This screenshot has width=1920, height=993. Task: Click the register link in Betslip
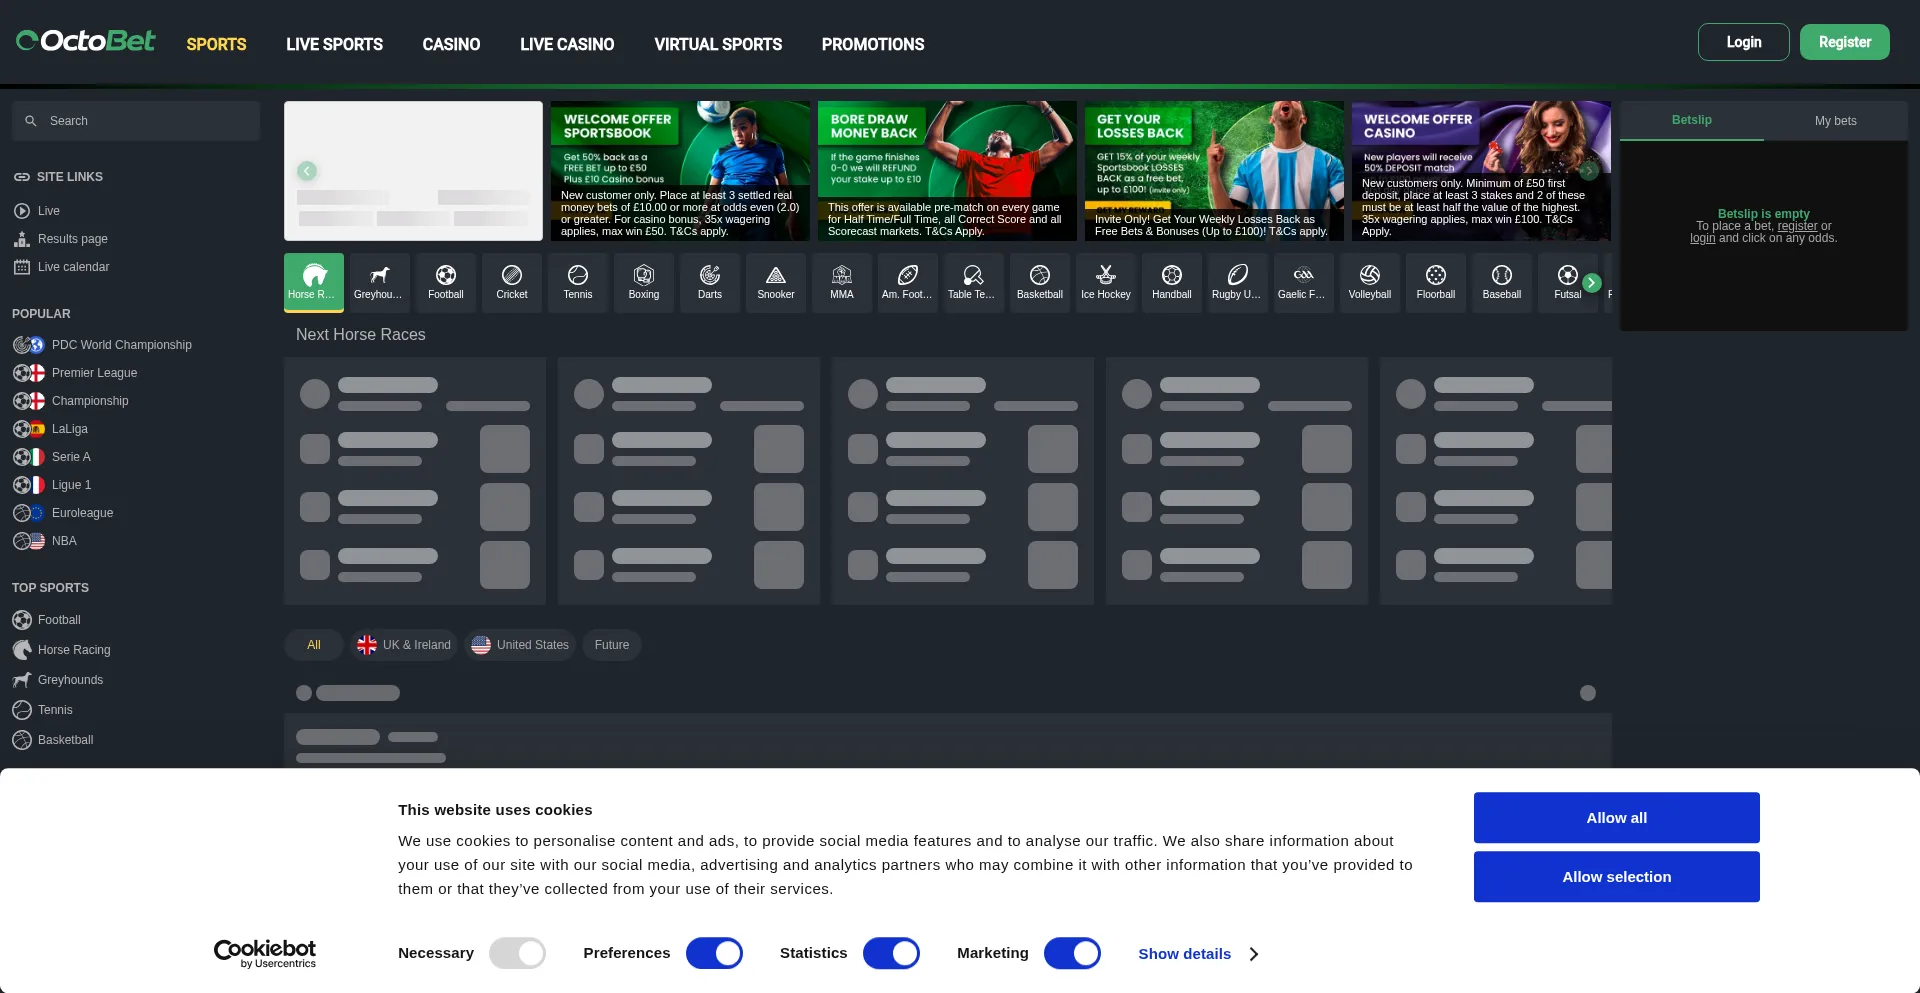(x=1796, y=226)
